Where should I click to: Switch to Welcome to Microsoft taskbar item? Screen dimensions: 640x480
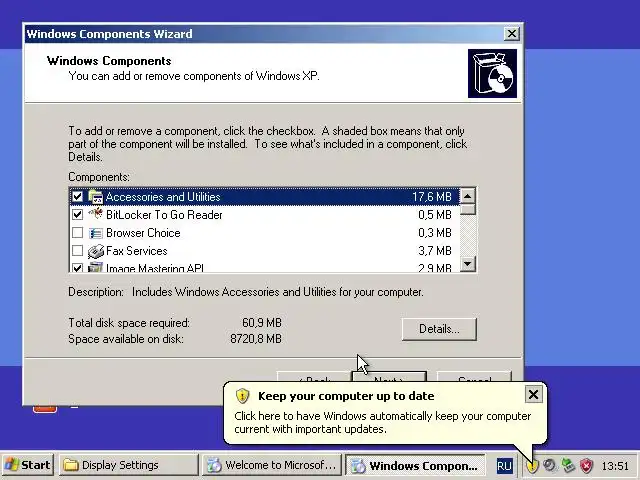[272, 465]
